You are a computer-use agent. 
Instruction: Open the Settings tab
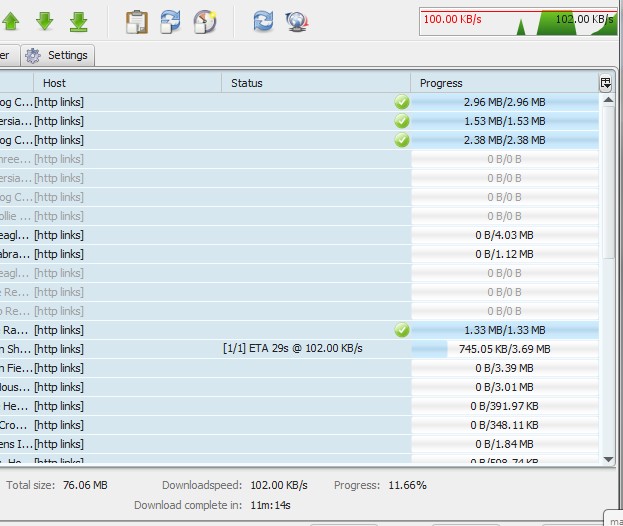point(58,55)
